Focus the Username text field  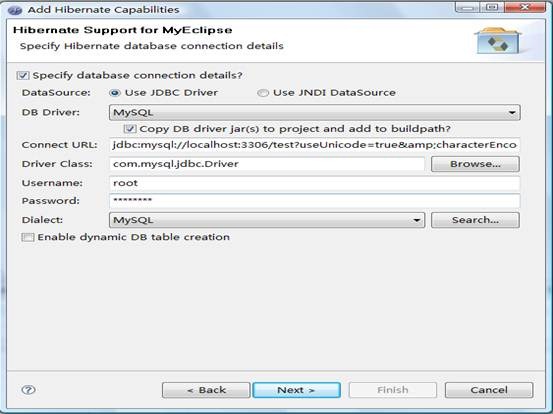315,183
